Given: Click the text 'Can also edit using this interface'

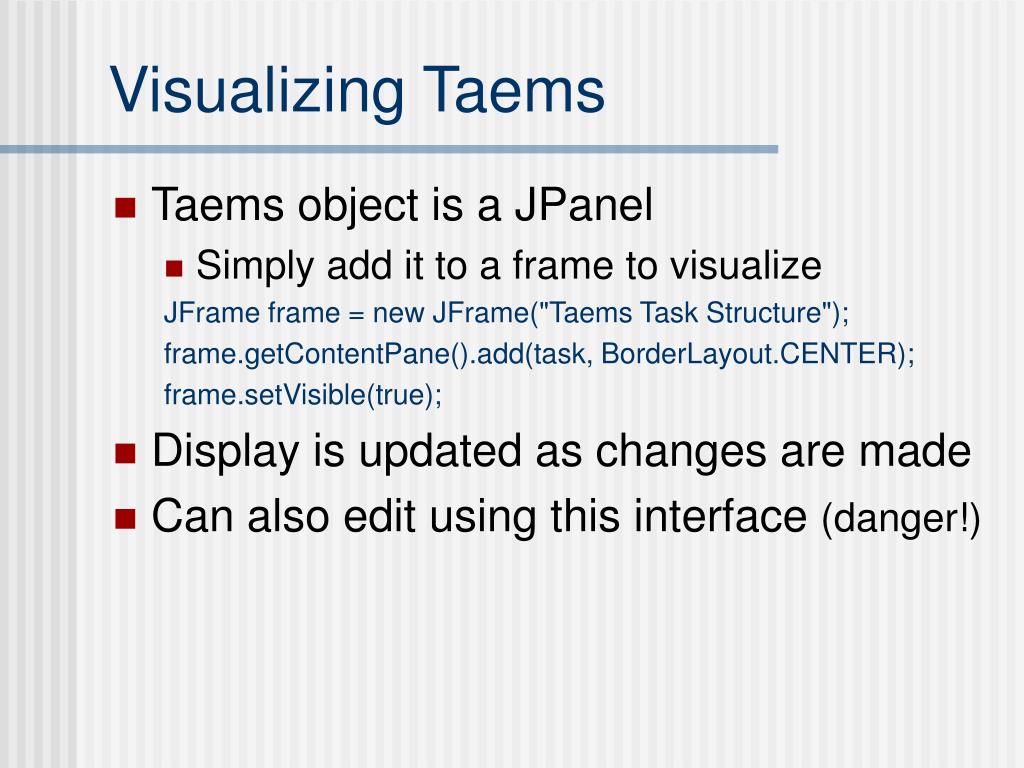Looking at the screenshot, I should (479, 517).
